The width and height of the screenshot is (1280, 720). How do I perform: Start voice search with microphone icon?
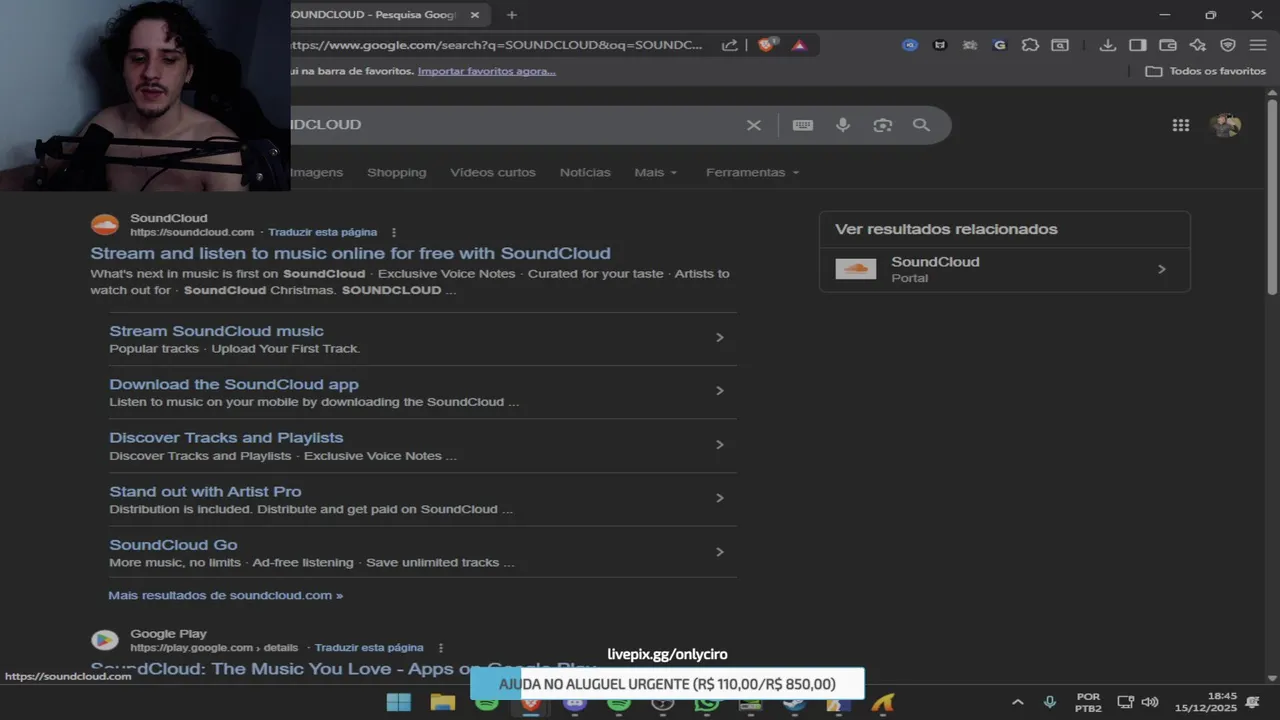tap(843, 125)
